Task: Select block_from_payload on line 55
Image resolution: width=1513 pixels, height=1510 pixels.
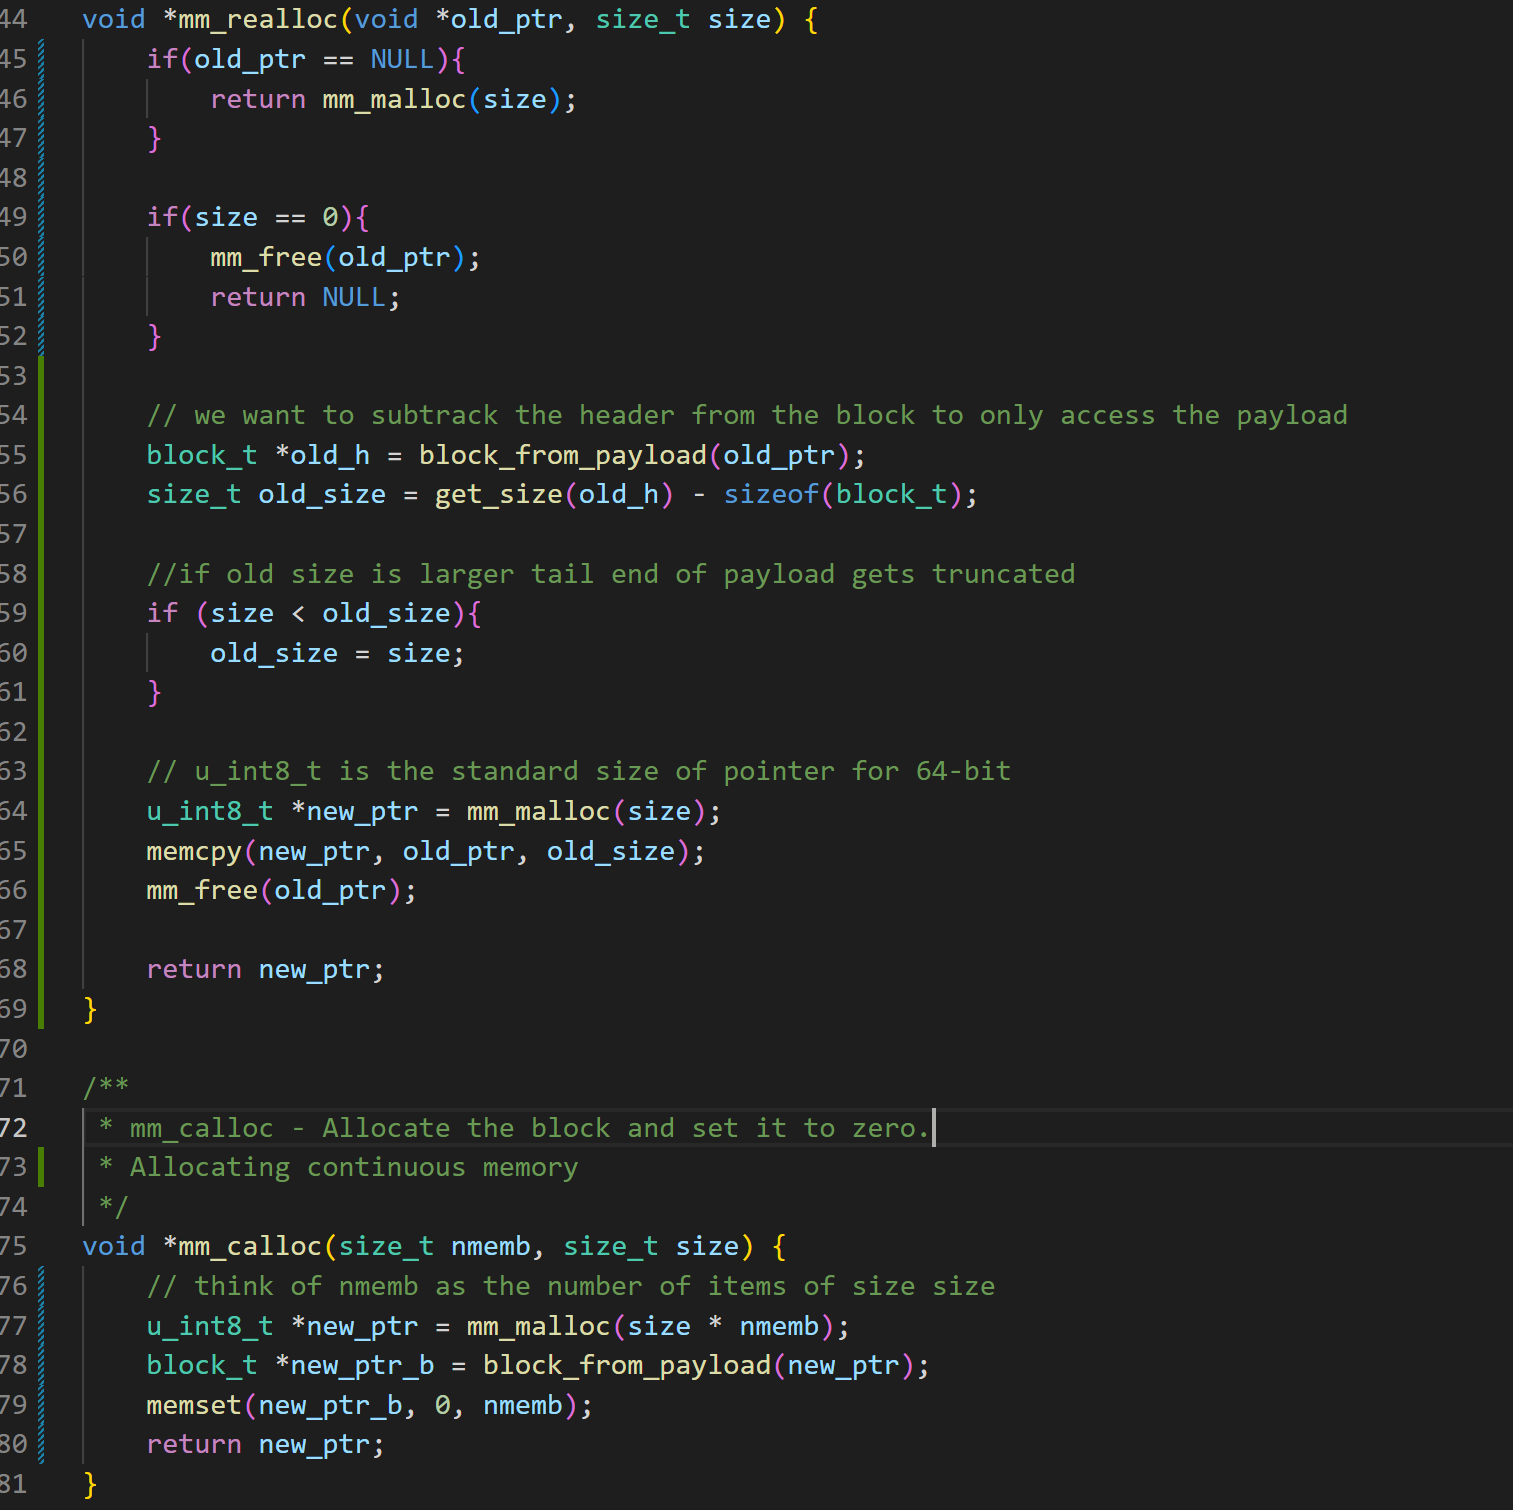Action: pos(563,455)
